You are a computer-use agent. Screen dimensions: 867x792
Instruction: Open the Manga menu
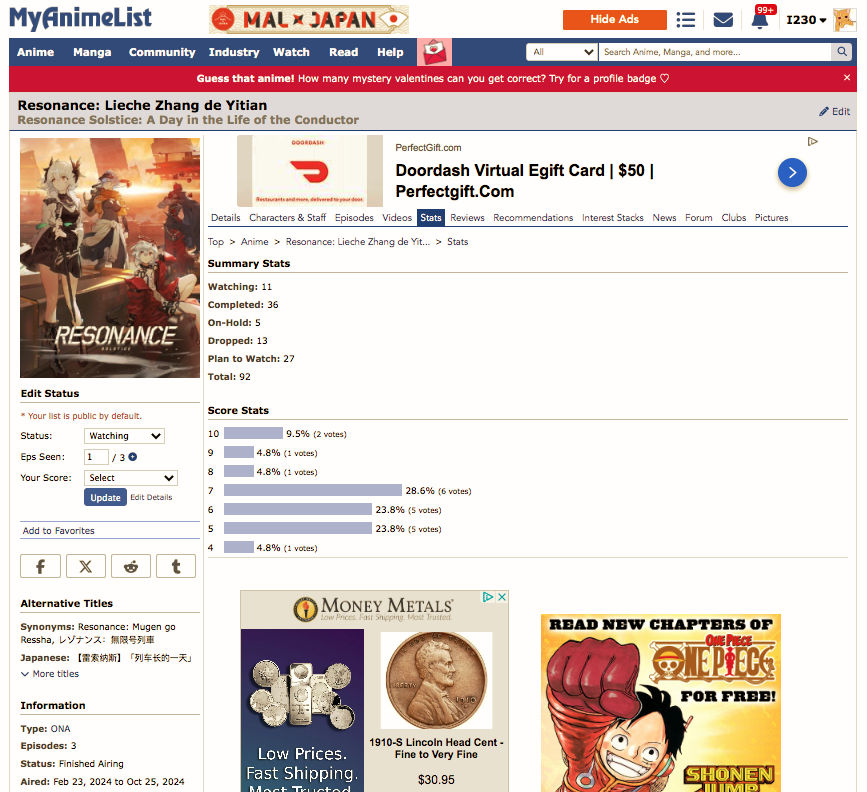92,52
